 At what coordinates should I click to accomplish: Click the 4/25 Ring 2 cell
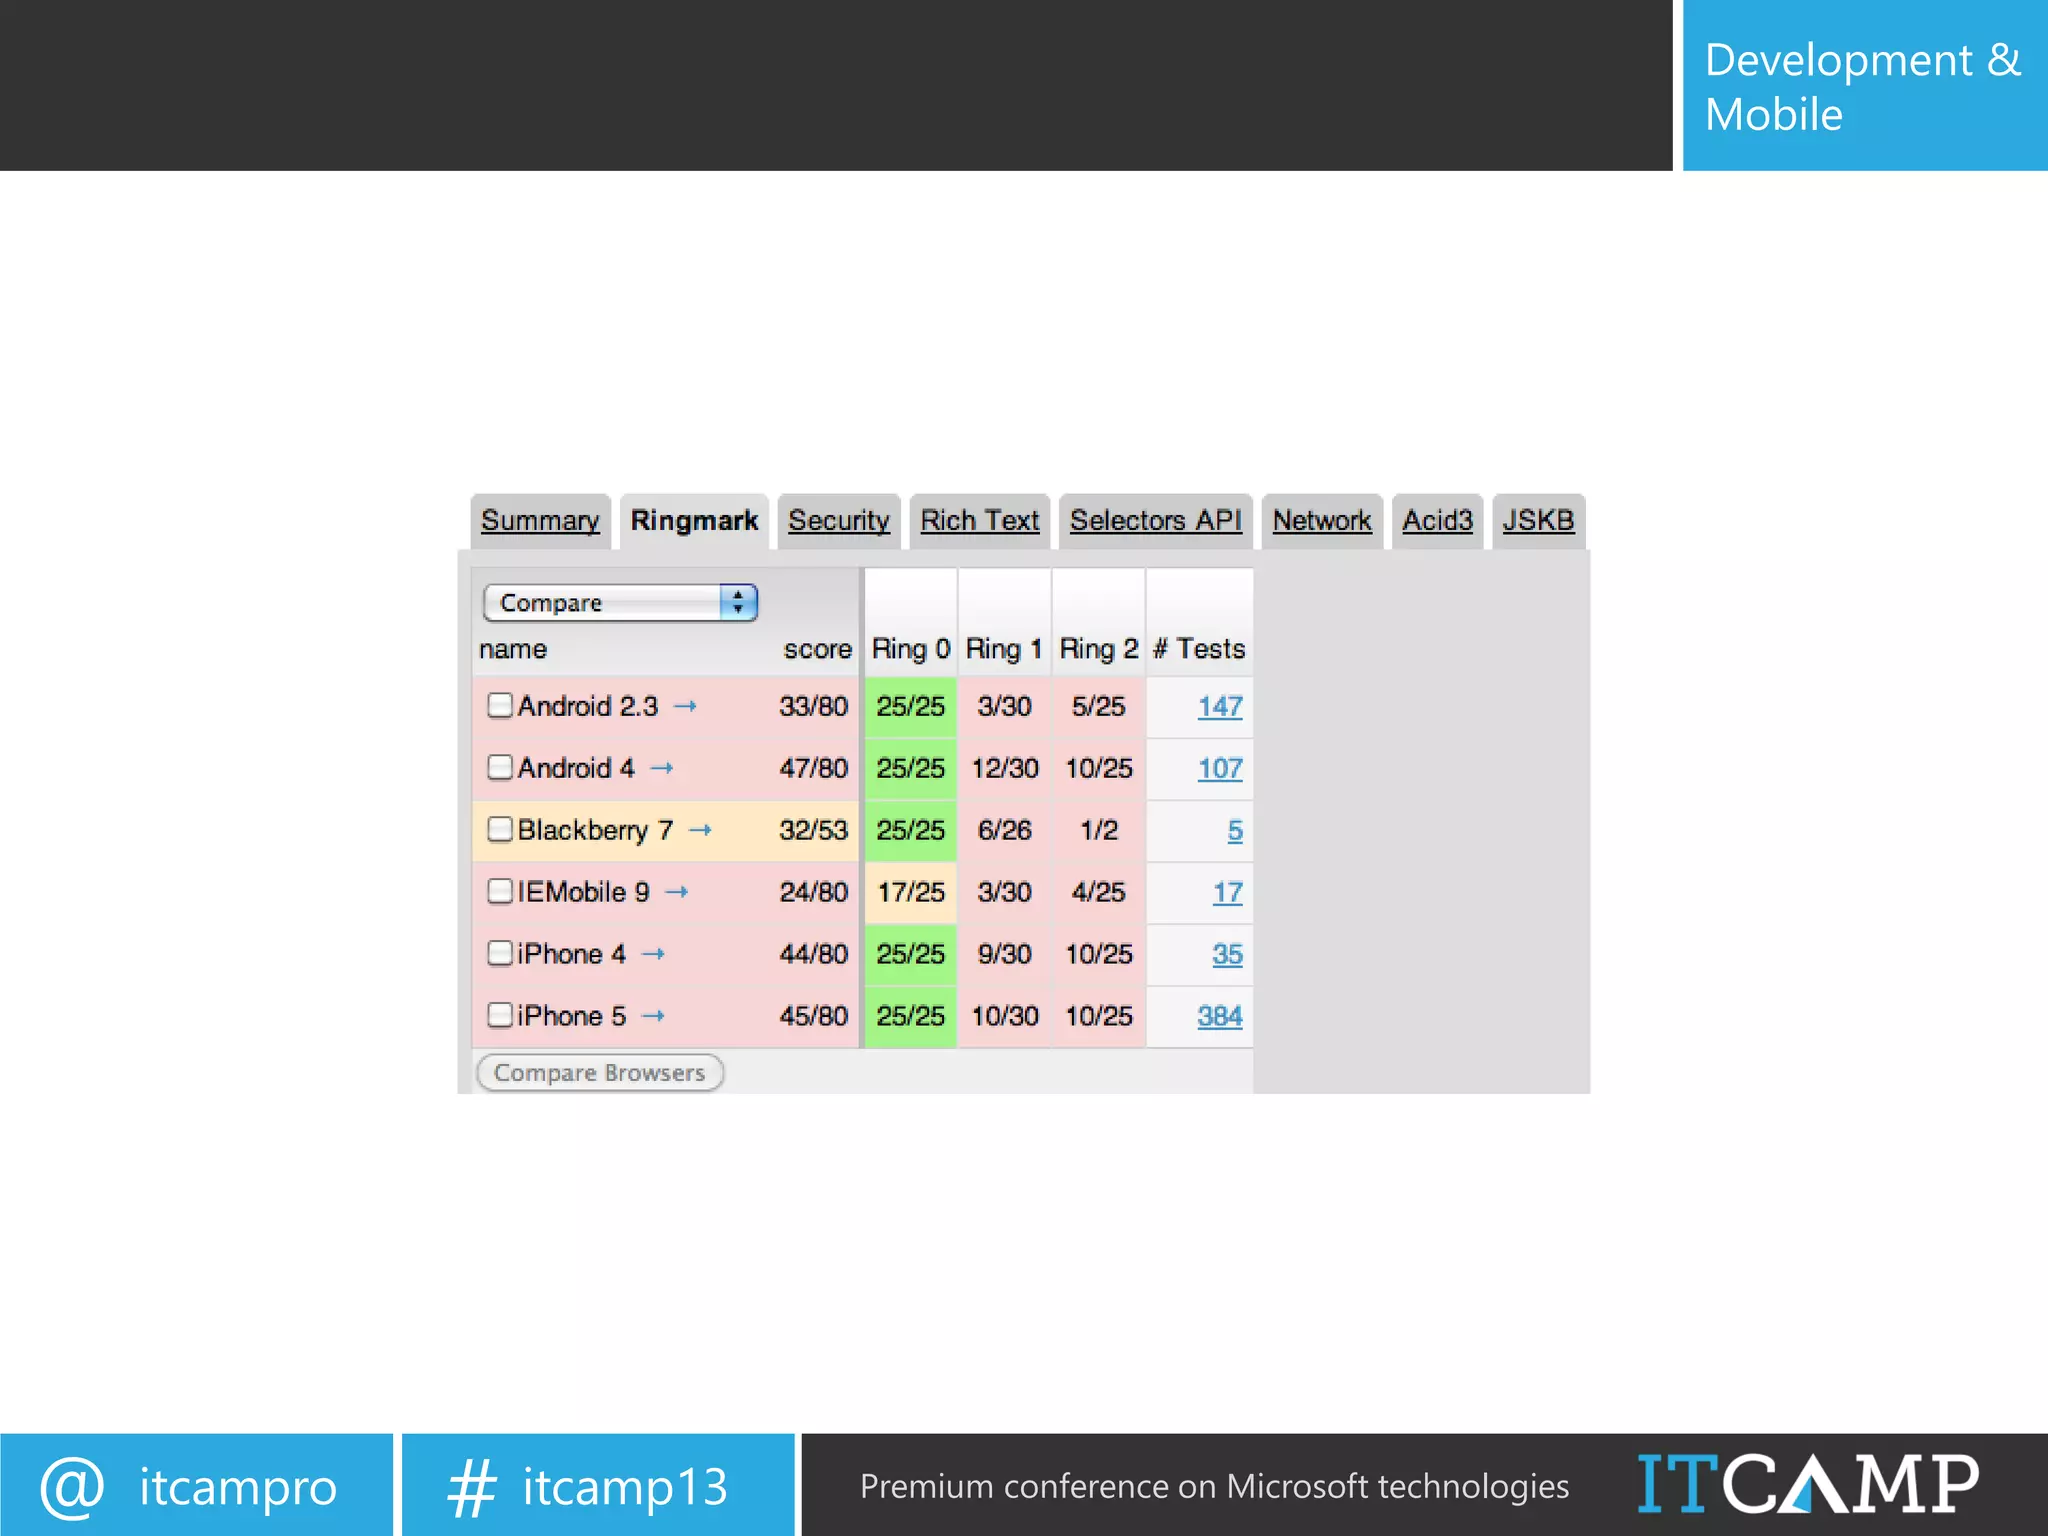pos(1099,893)
